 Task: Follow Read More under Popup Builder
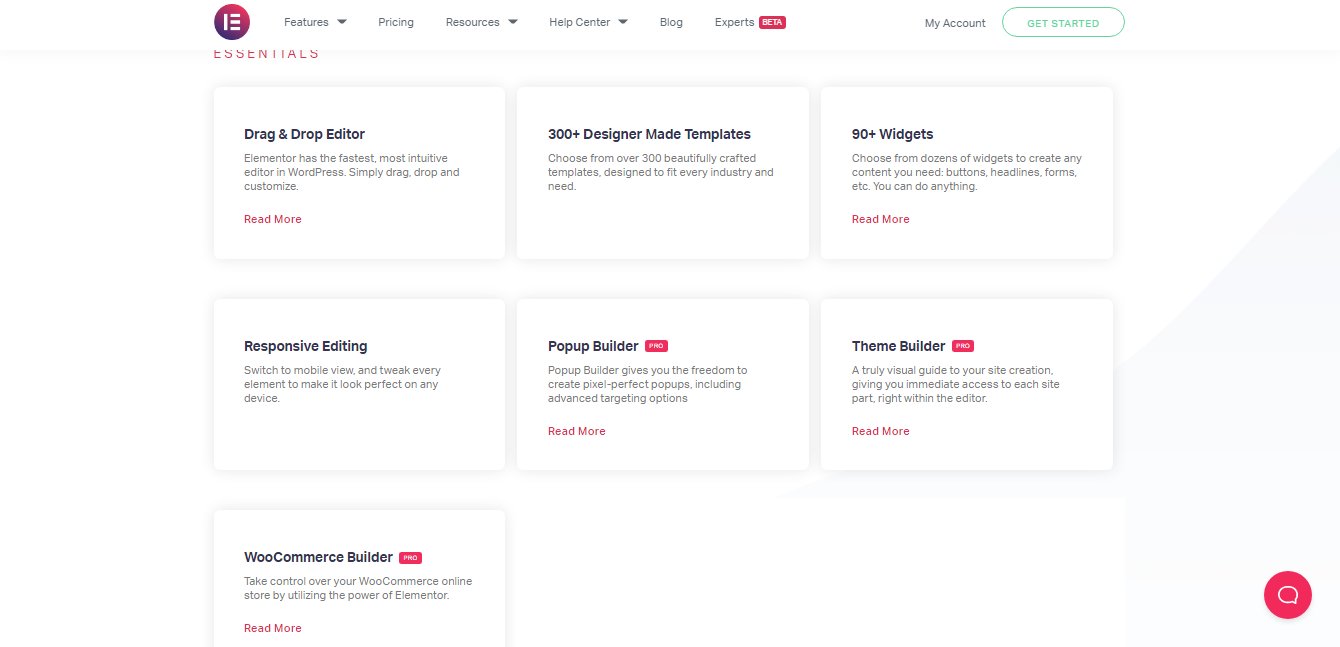click(x=577, y=431)
